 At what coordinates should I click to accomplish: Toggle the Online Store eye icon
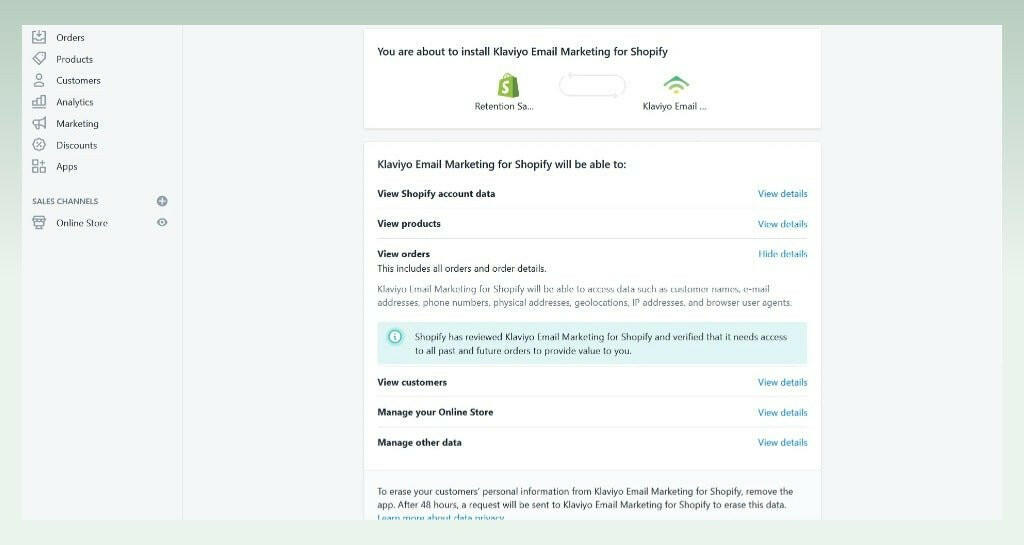(162, 223)
